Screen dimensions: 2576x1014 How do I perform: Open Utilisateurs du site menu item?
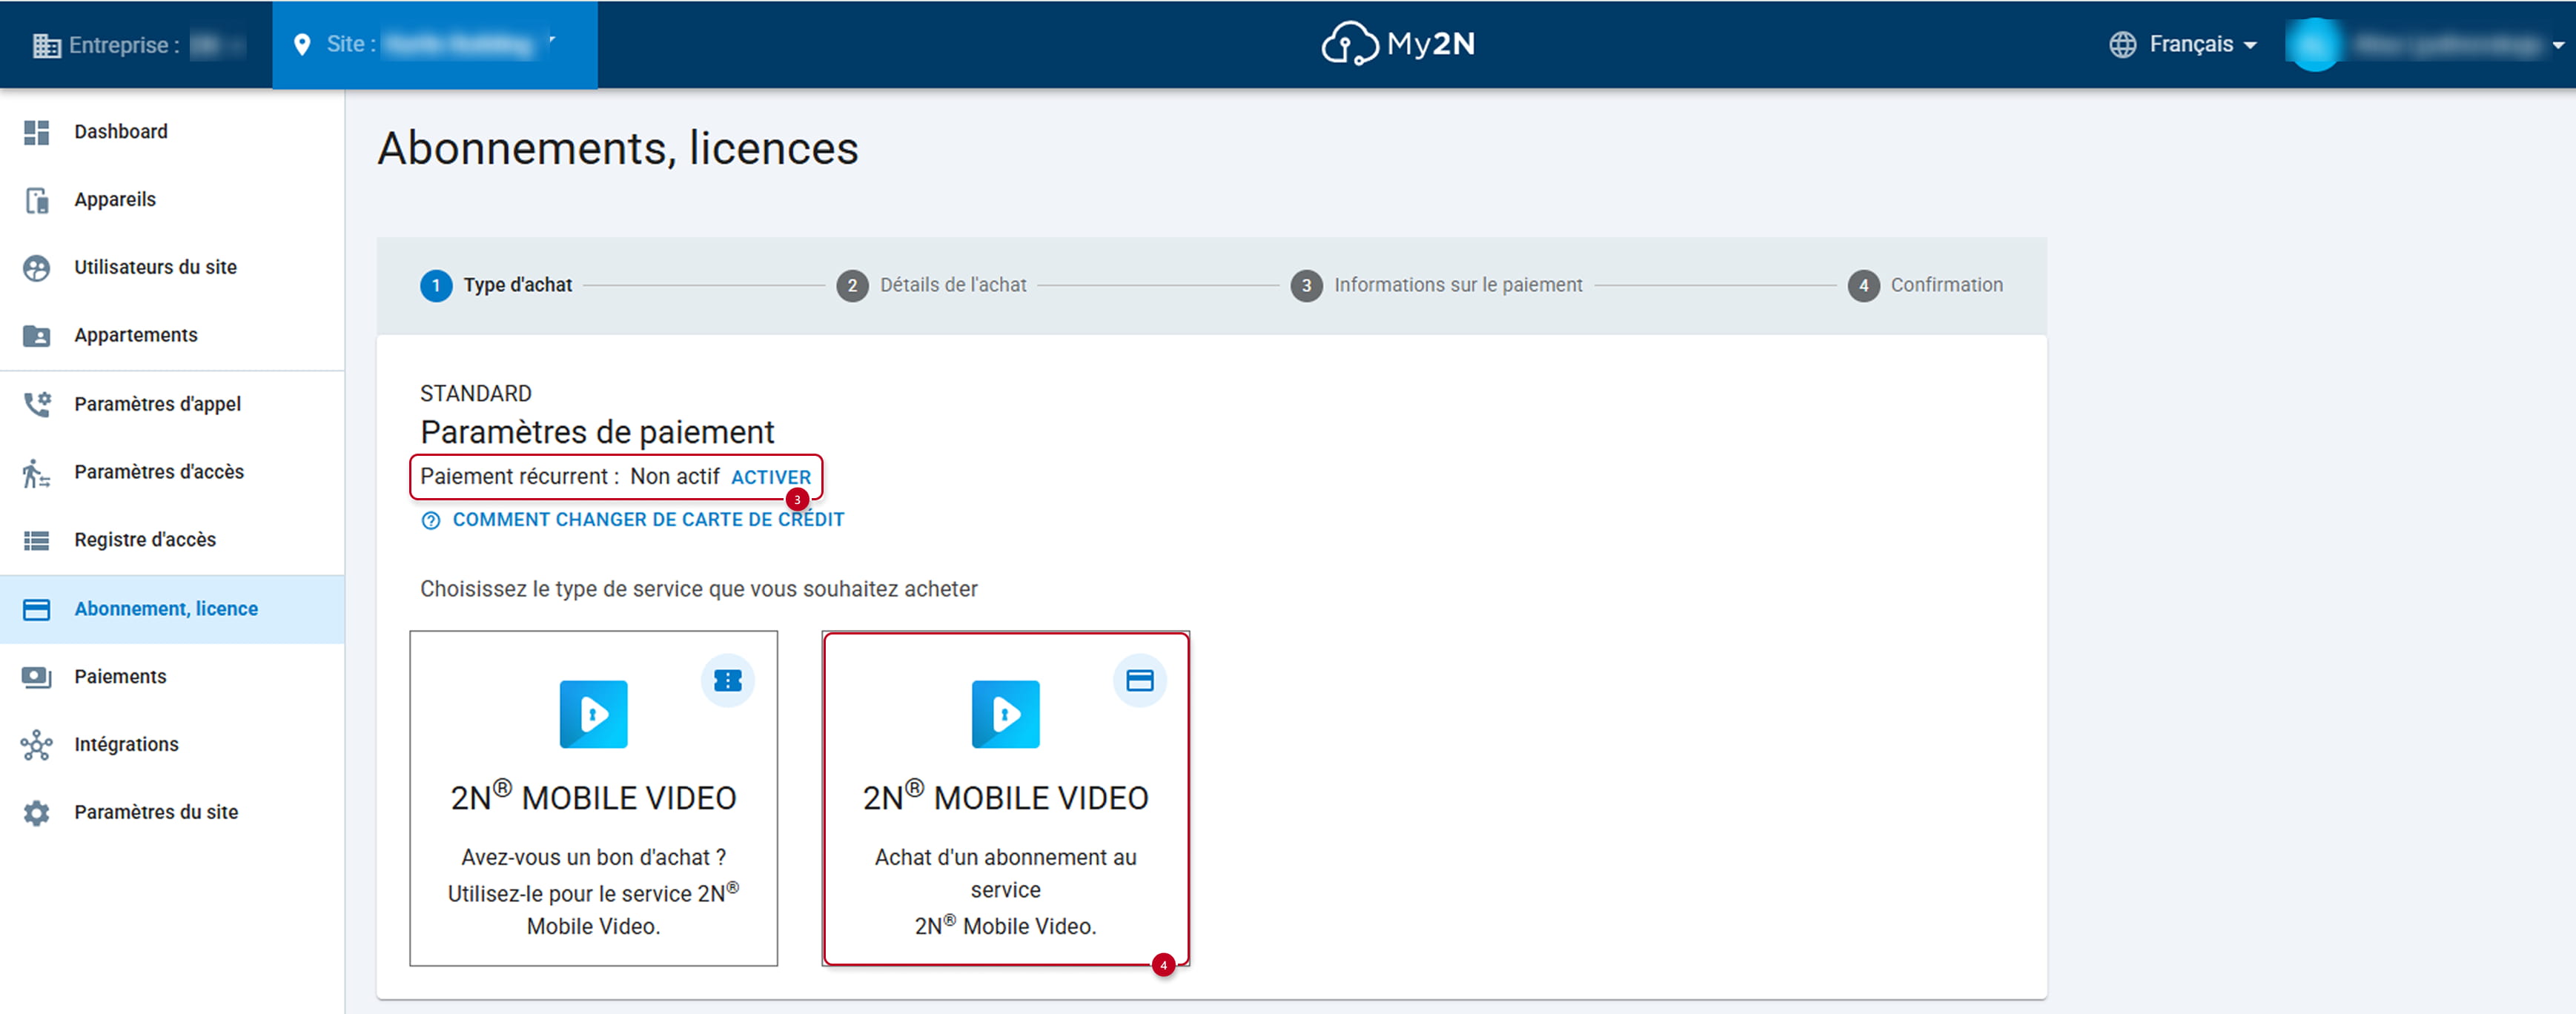click(172, 268)
